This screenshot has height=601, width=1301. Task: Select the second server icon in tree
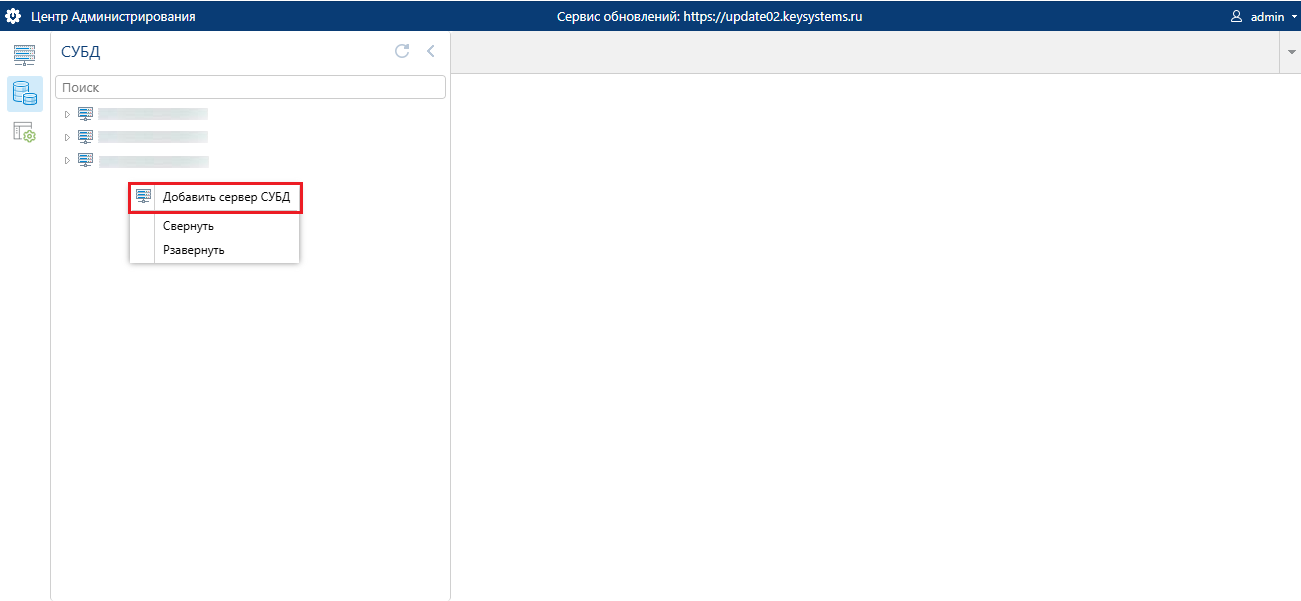pos(85,137)
